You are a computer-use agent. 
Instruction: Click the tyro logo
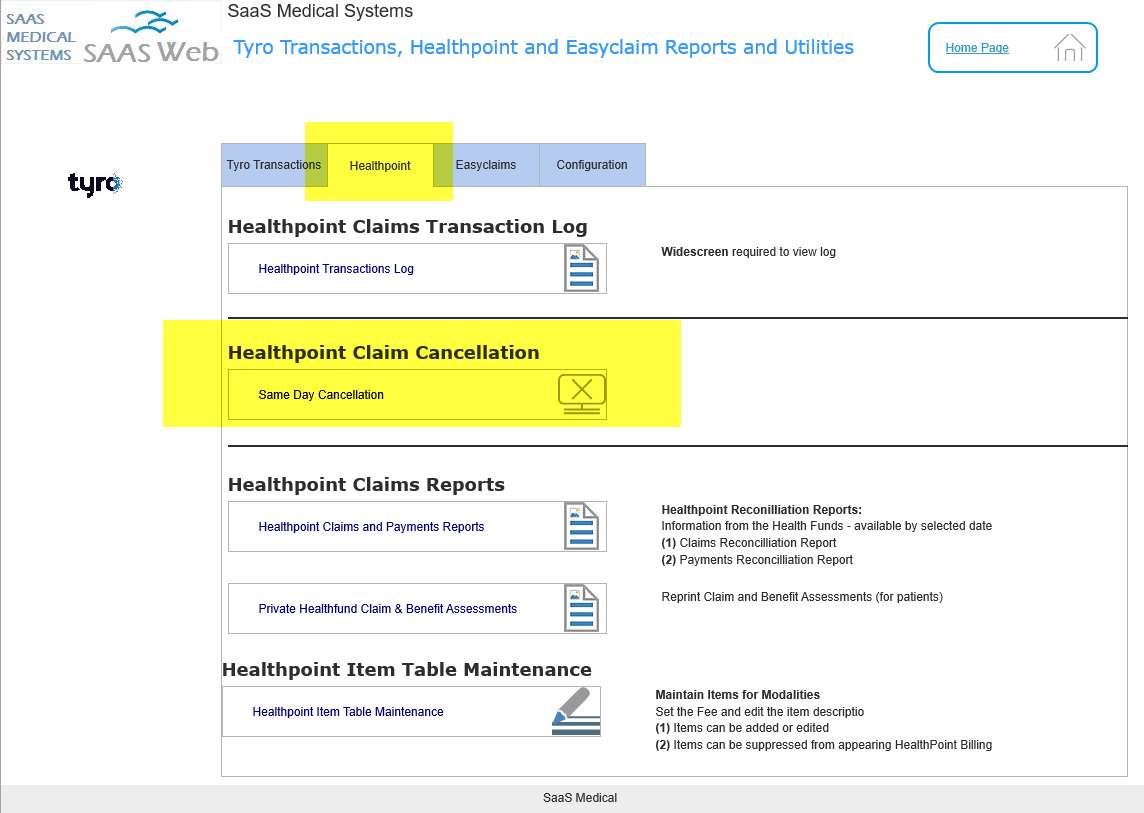tap(95, 183)
